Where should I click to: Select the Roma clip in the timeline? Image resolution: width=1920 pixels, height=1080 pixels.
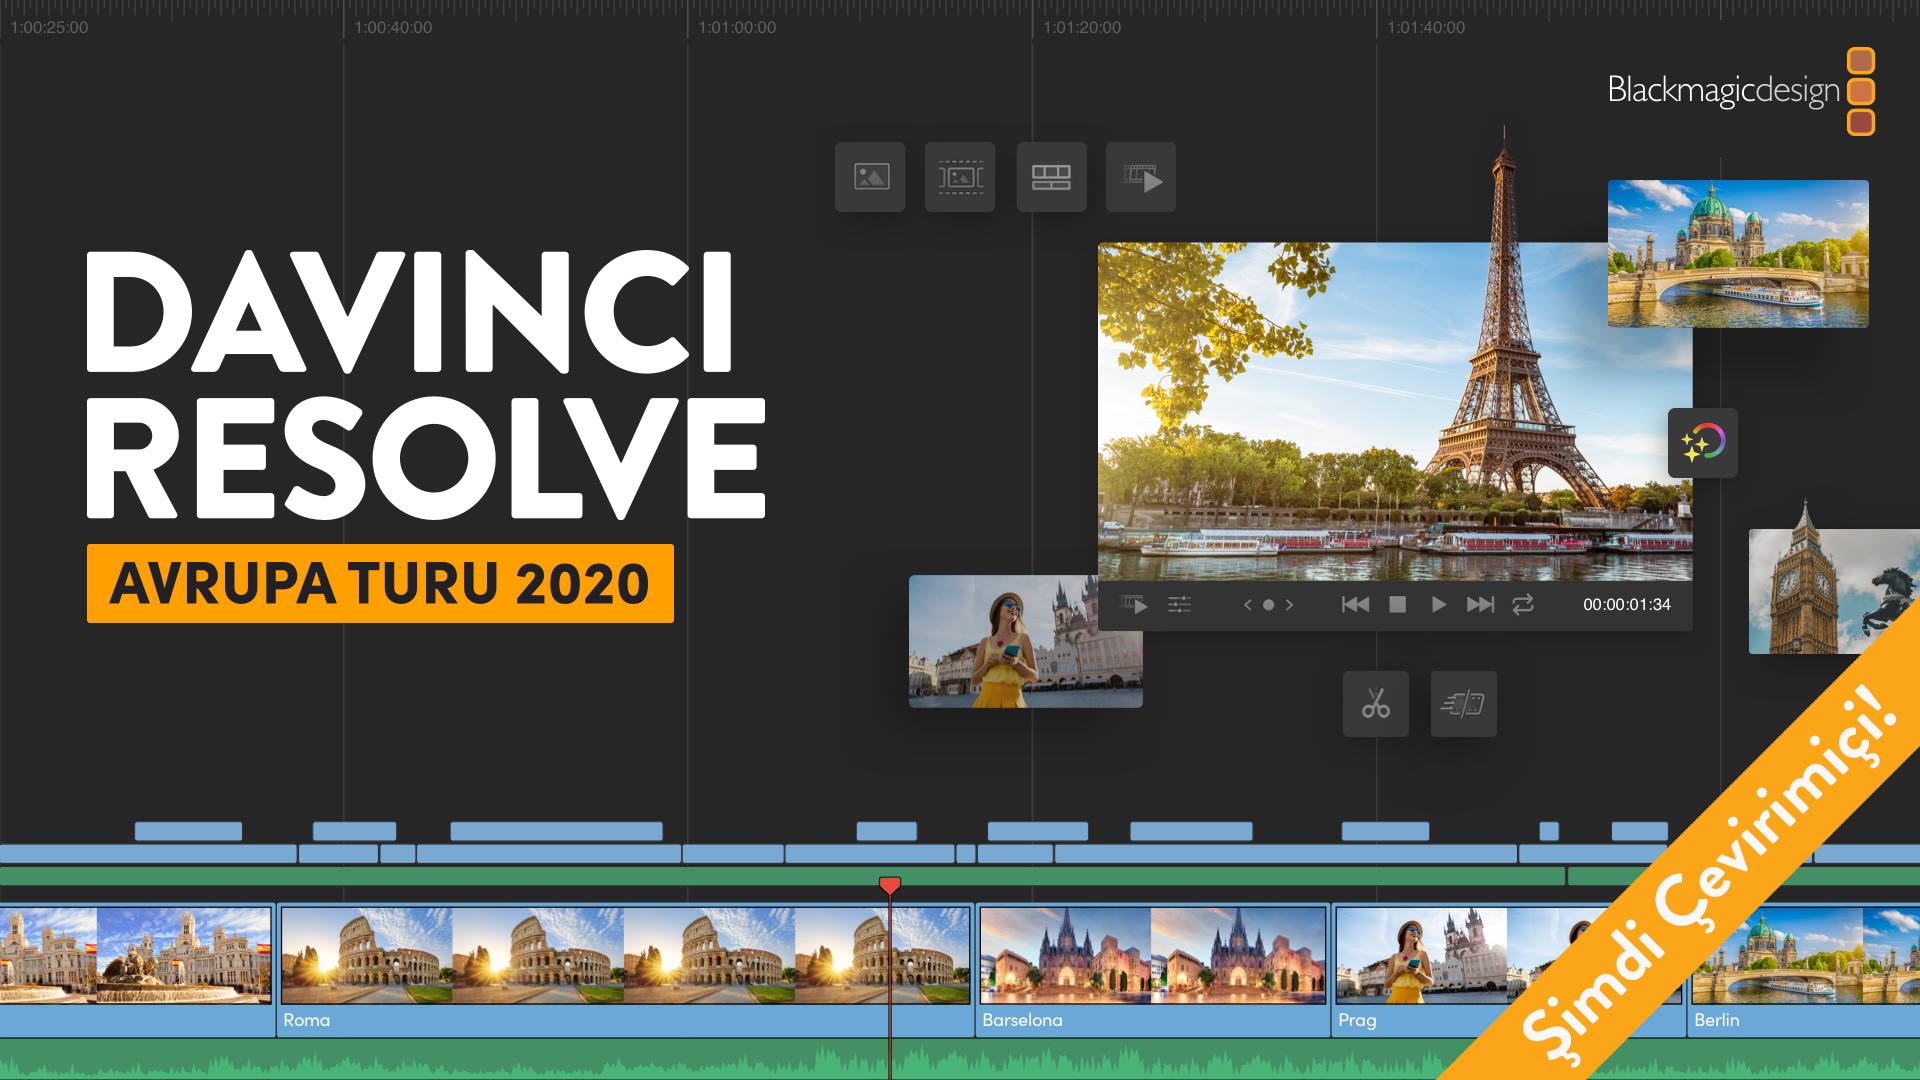(x=624, y=970)
